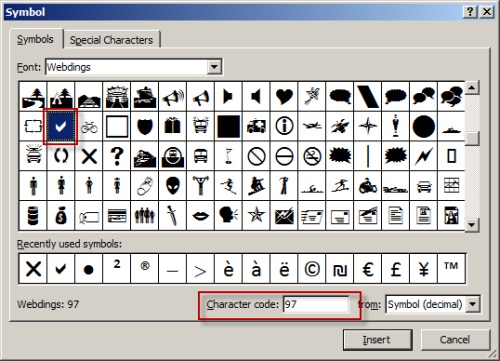Open the Font dropdown list
500x361 pixels.
click(214, 67)
